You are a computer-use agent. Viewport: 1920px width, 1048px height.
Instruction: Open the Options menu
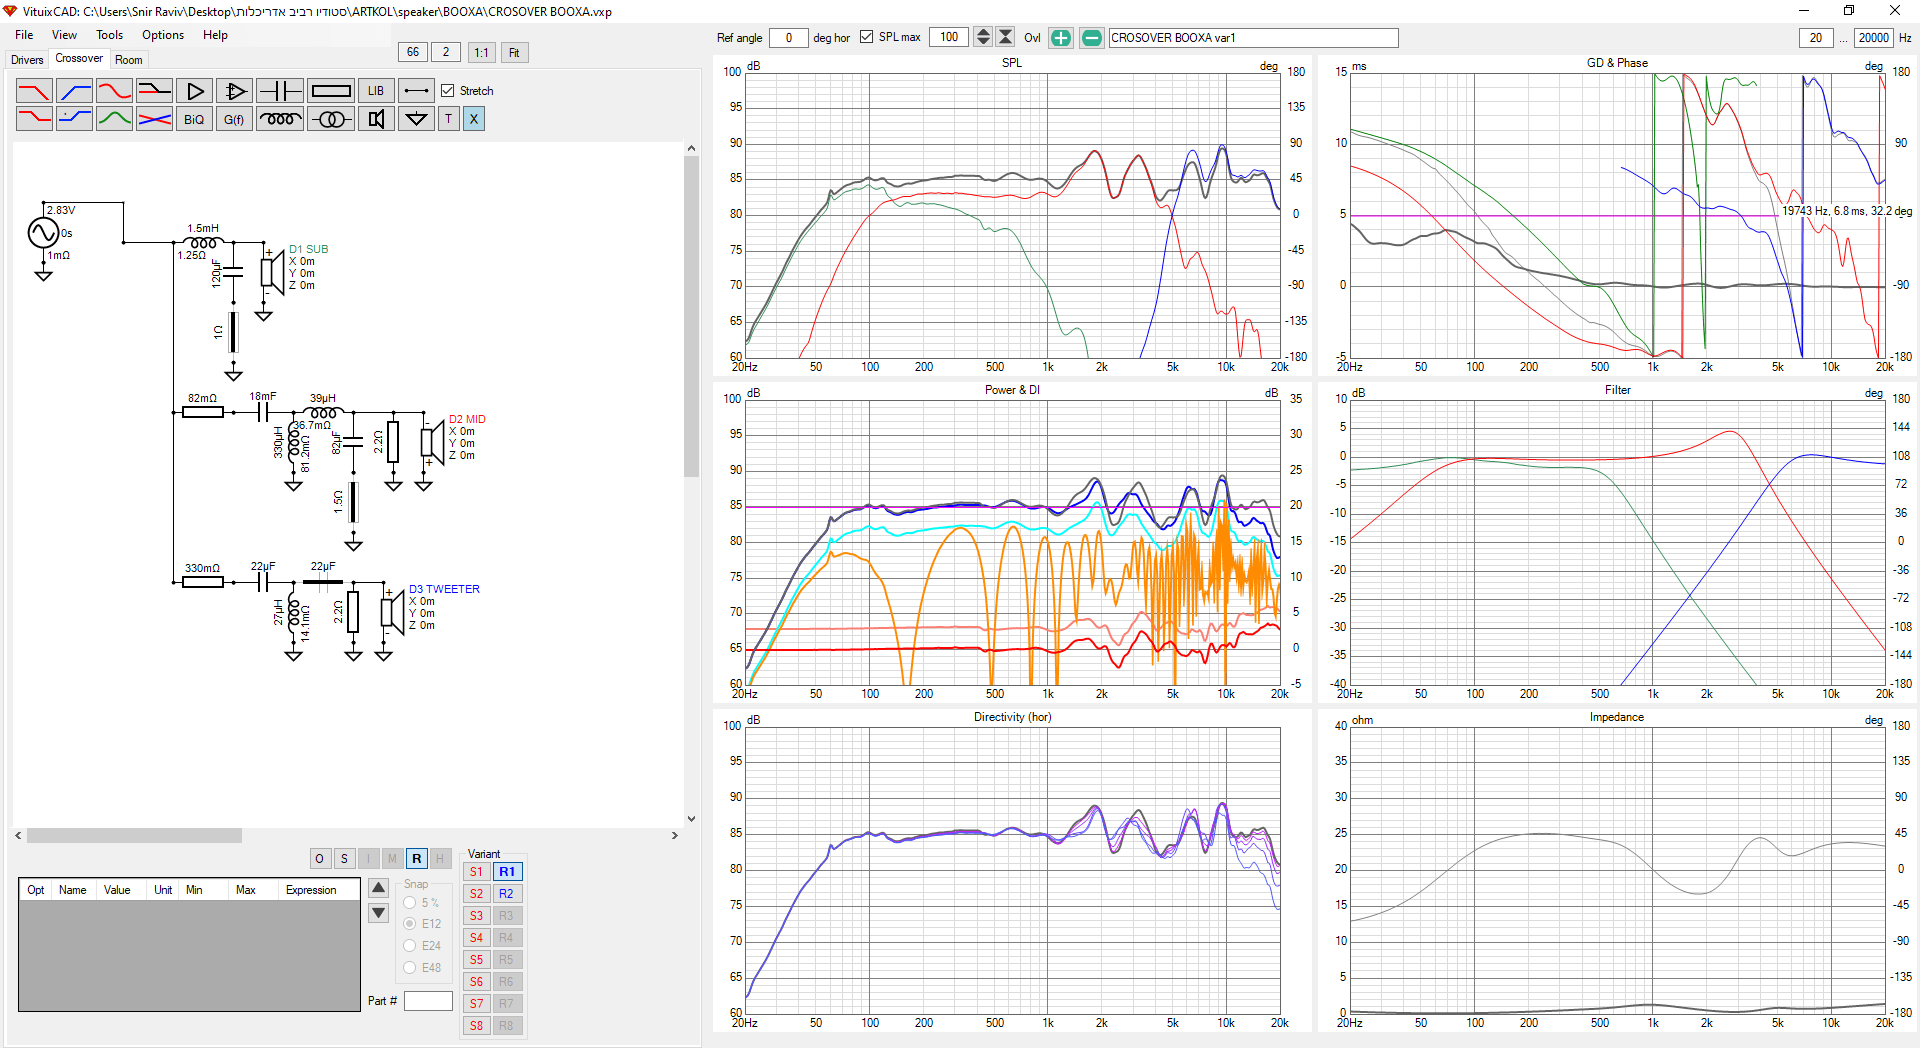click(163, 35)
